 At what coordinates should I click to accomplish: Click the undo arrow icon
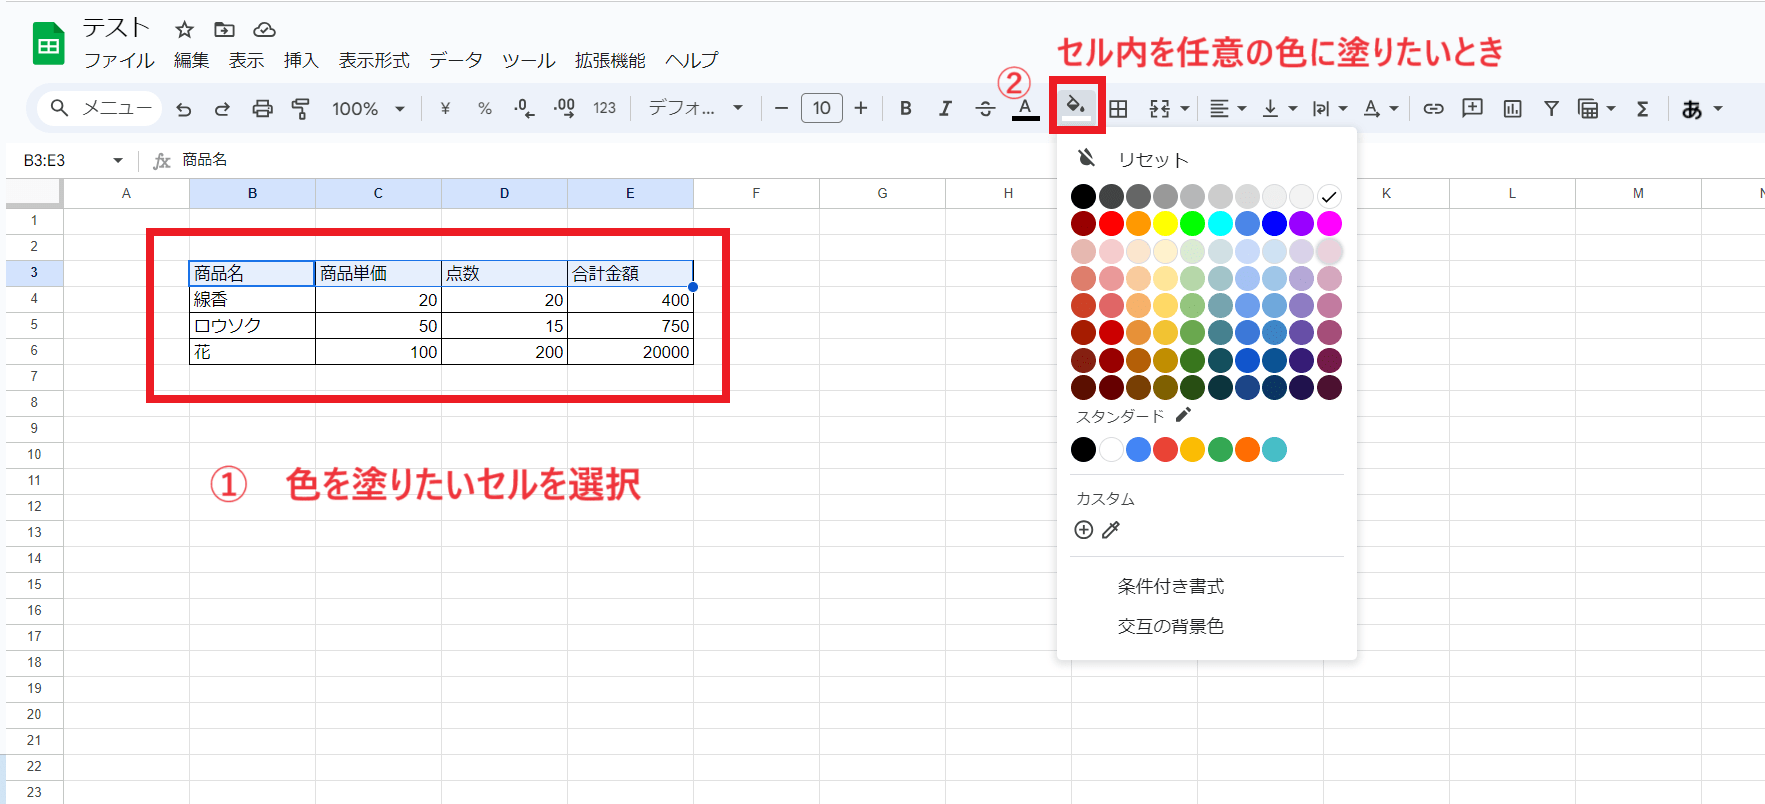coord(184,109)
